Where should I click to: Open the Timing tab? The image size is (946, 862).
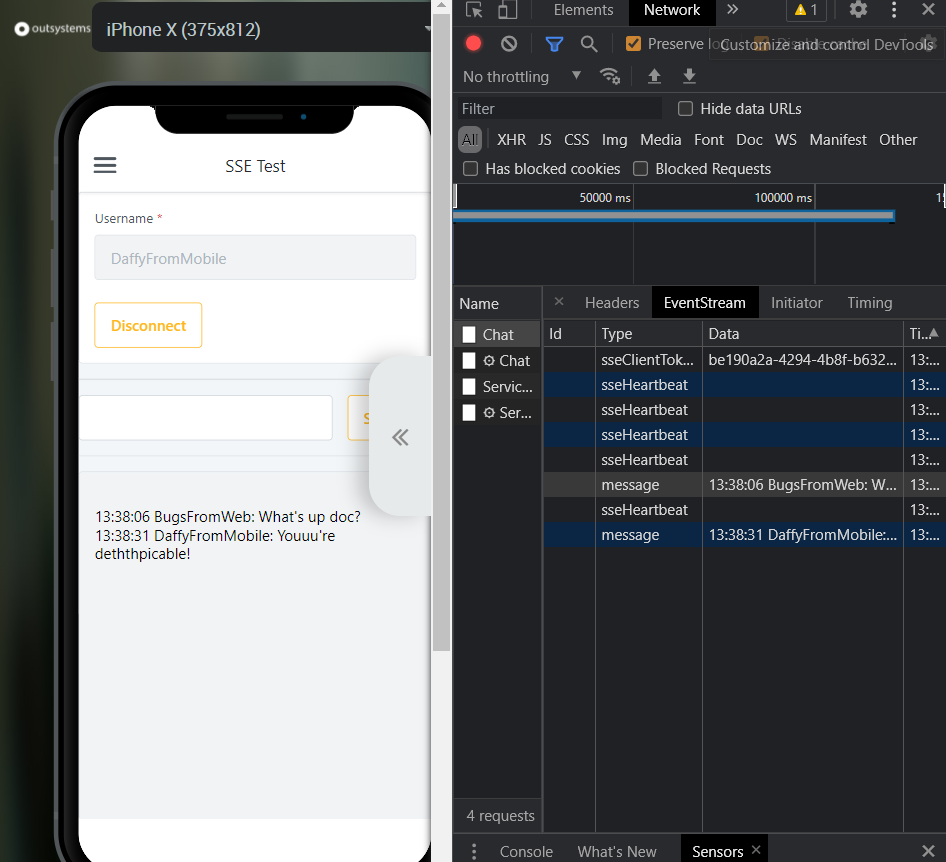pos(869,303)
